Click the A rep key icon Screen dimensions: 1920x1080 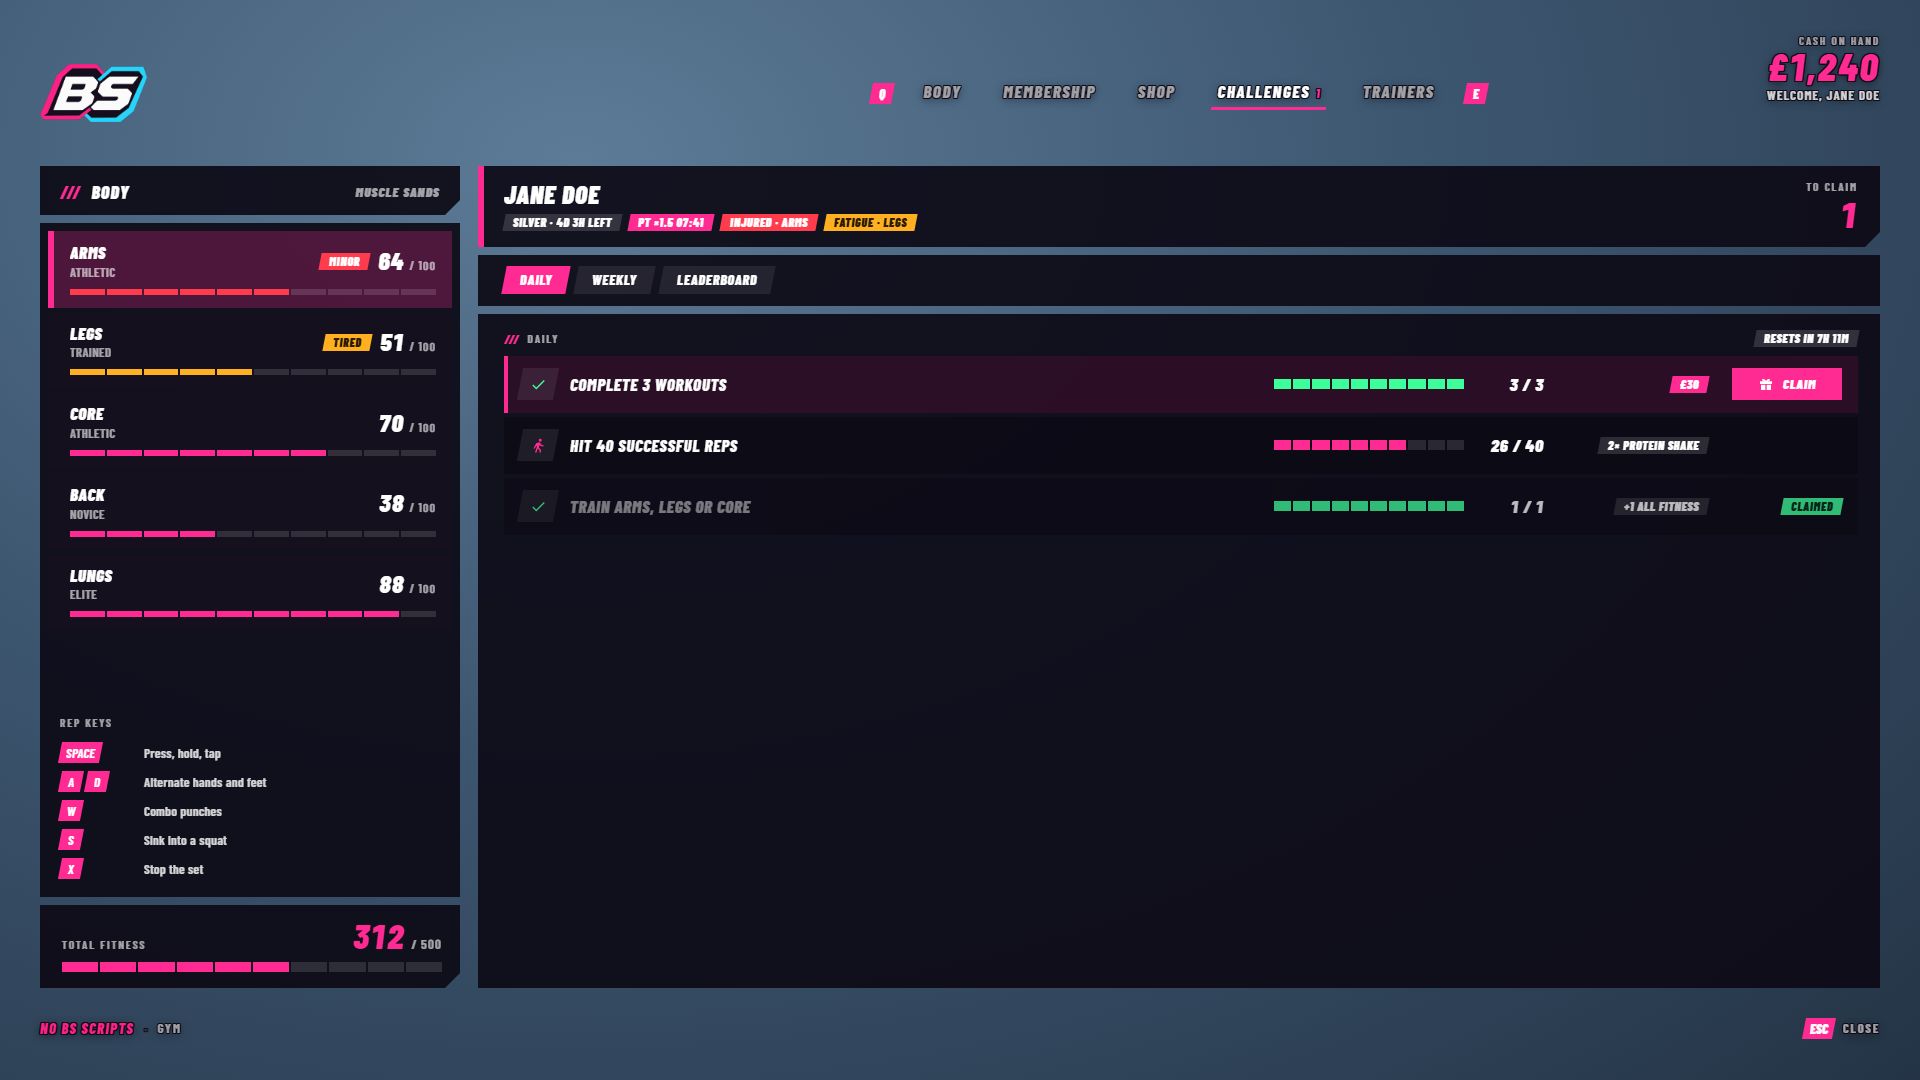(71, 782)
